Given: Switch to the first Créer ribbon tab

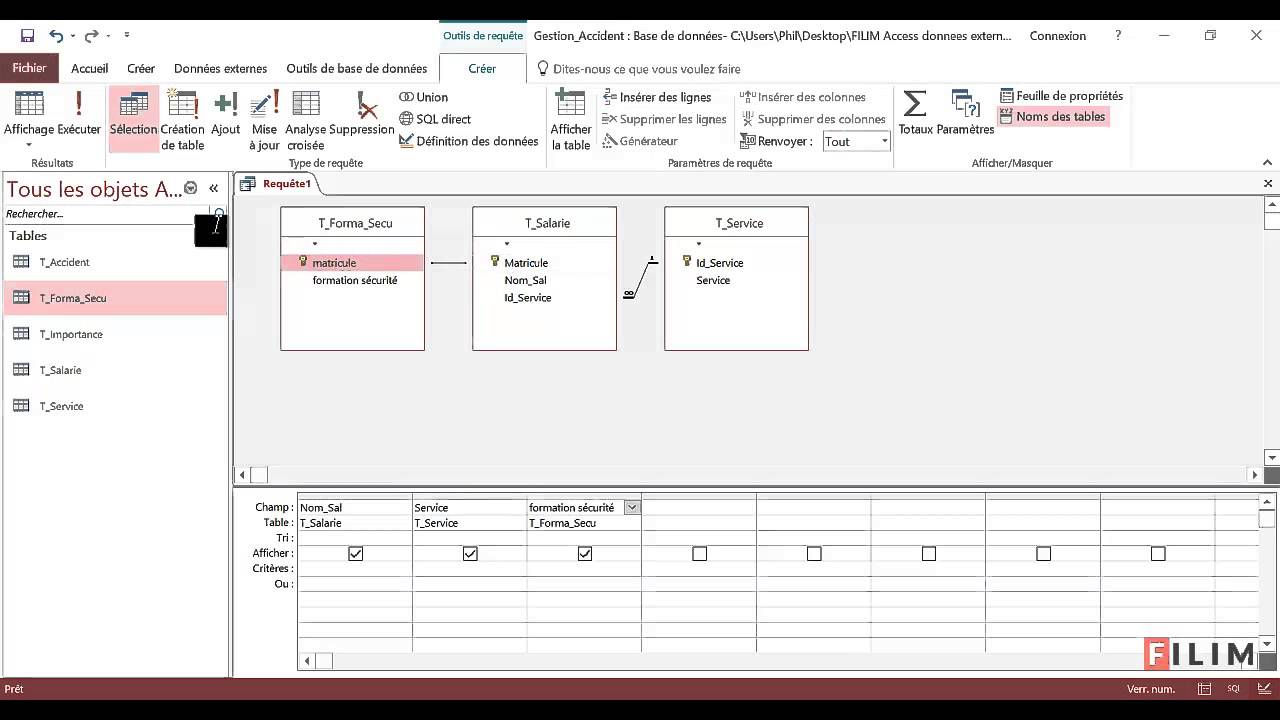Looking at the screenshot, I should coord(141,69).
